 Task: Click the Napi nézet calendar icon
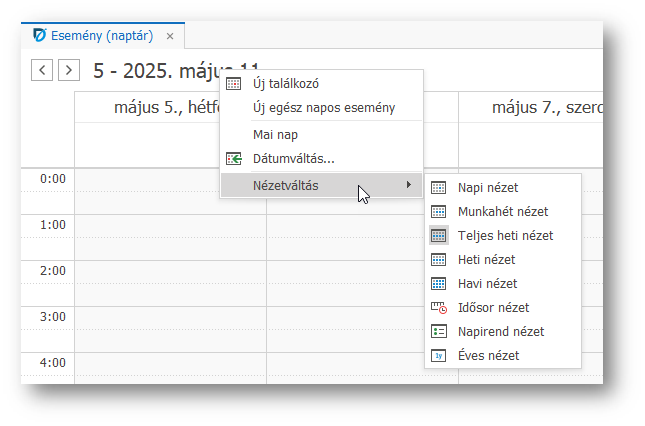pos(438,187)
